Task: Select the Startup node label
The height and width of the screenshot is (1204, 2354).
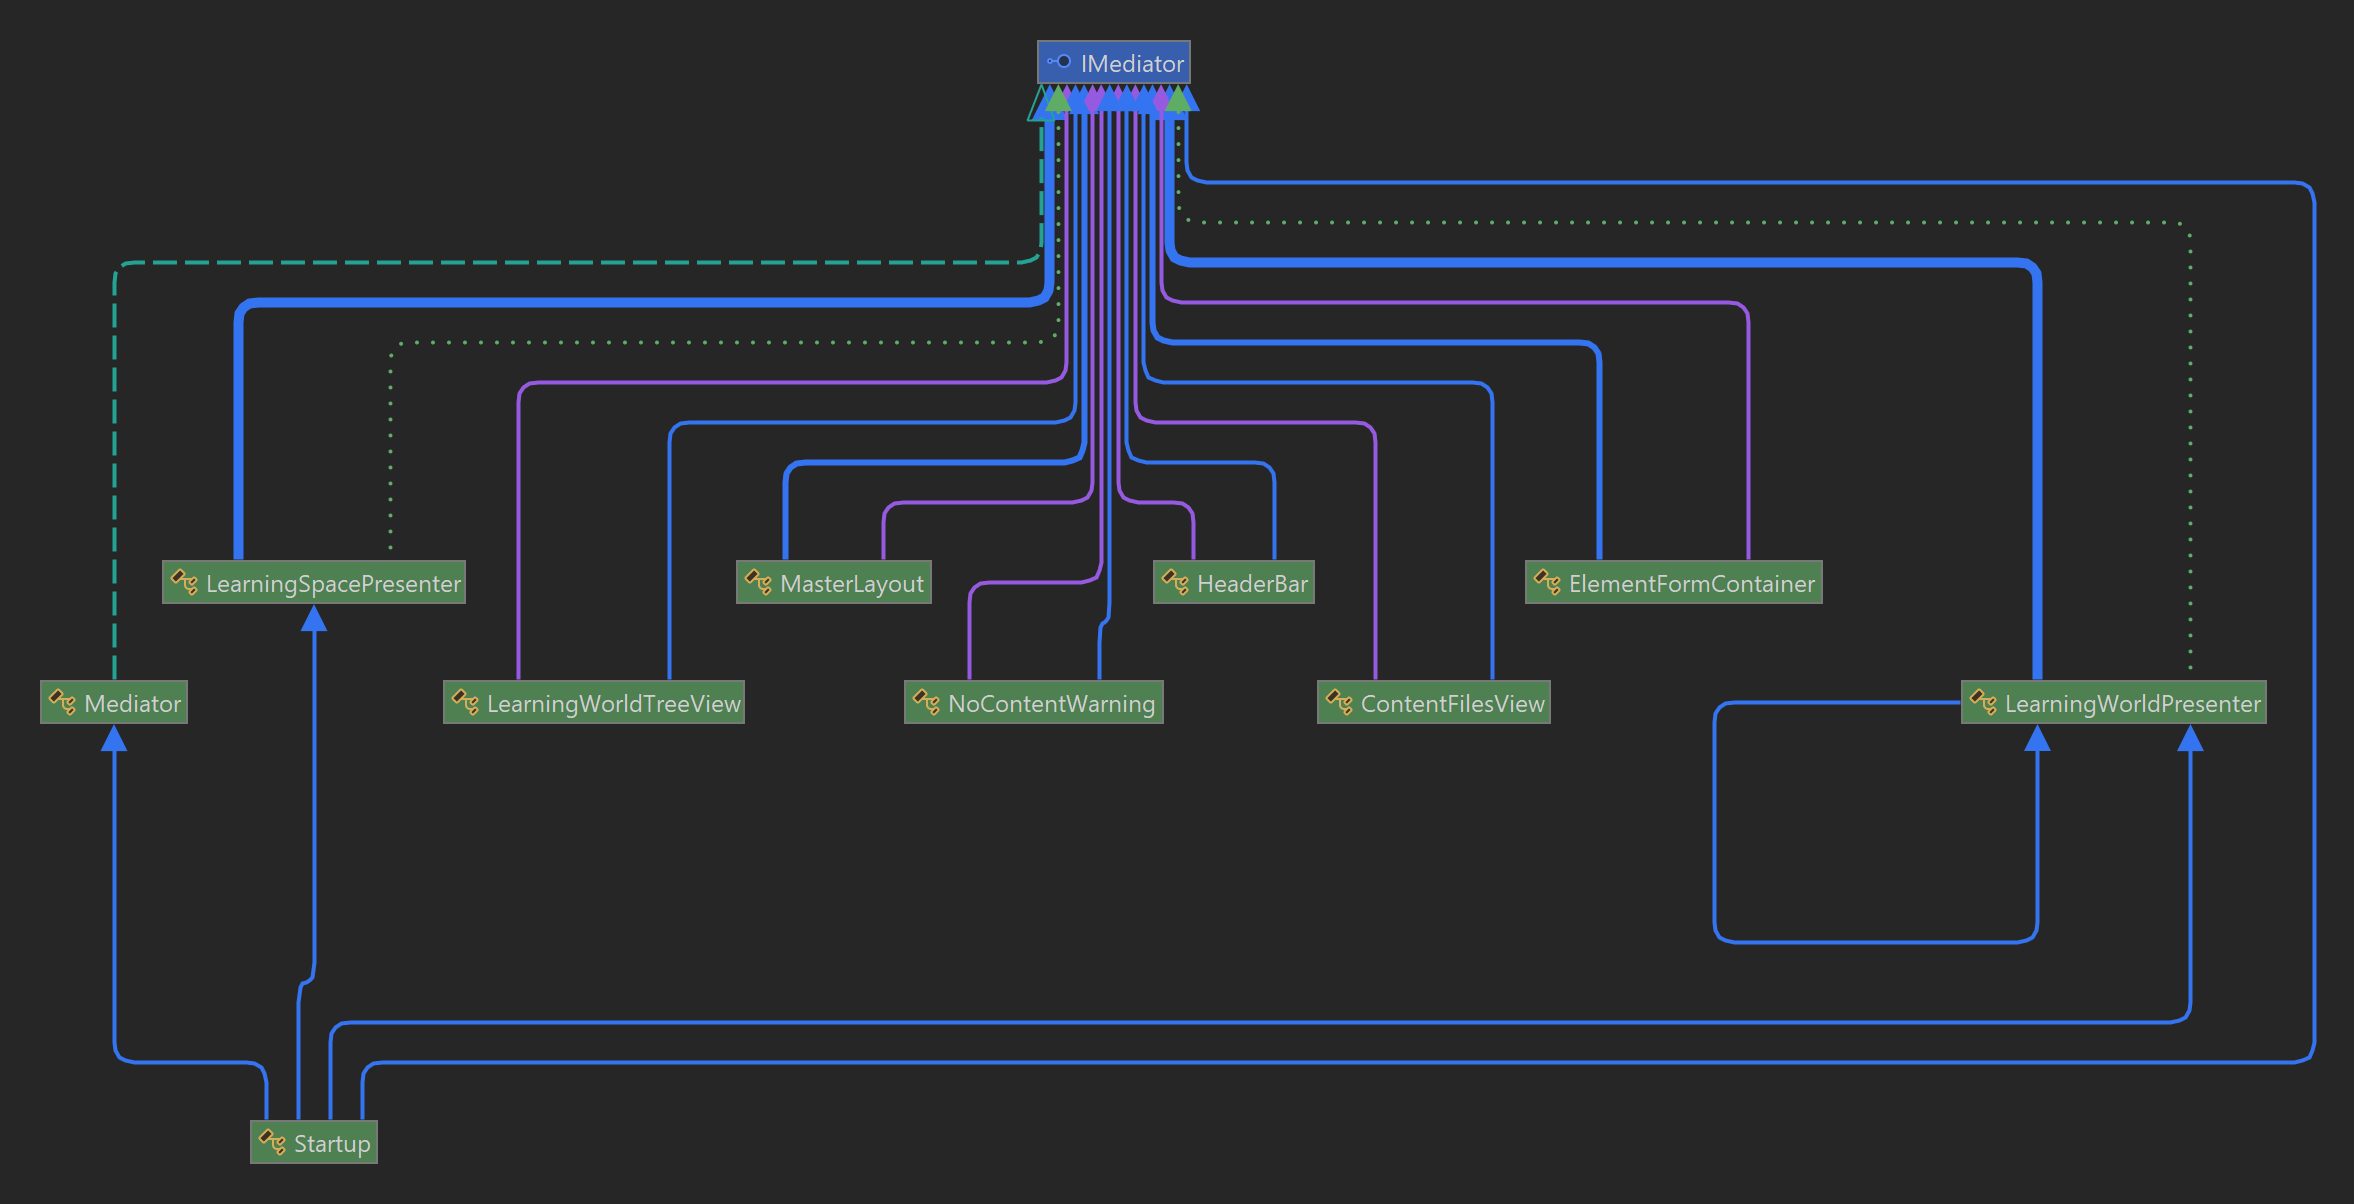Action: (x=331, y=1143)
